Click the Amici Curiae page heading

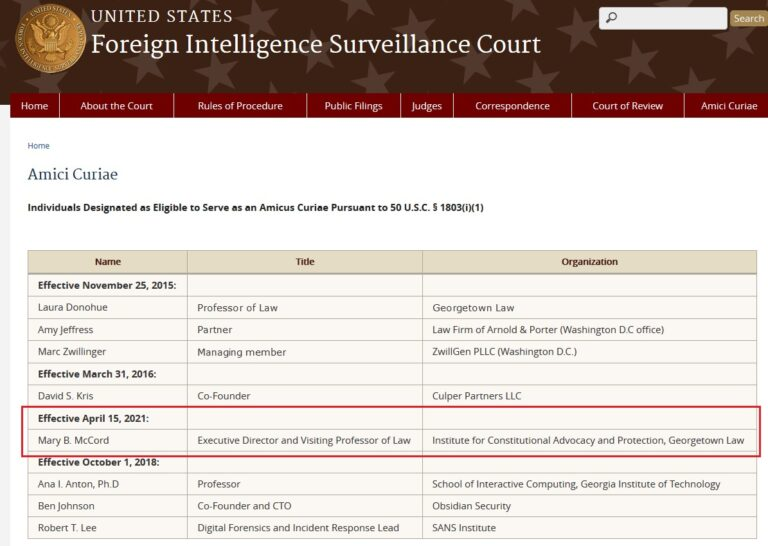pyautogui.click(x=72, y=174)
